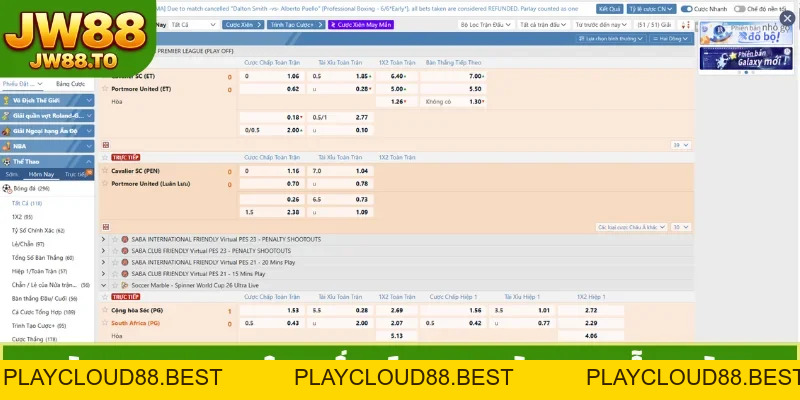Star the Soccer Marble Spinner World Cup league
This screenshot has width=800, height=400.
click(115, 286)
